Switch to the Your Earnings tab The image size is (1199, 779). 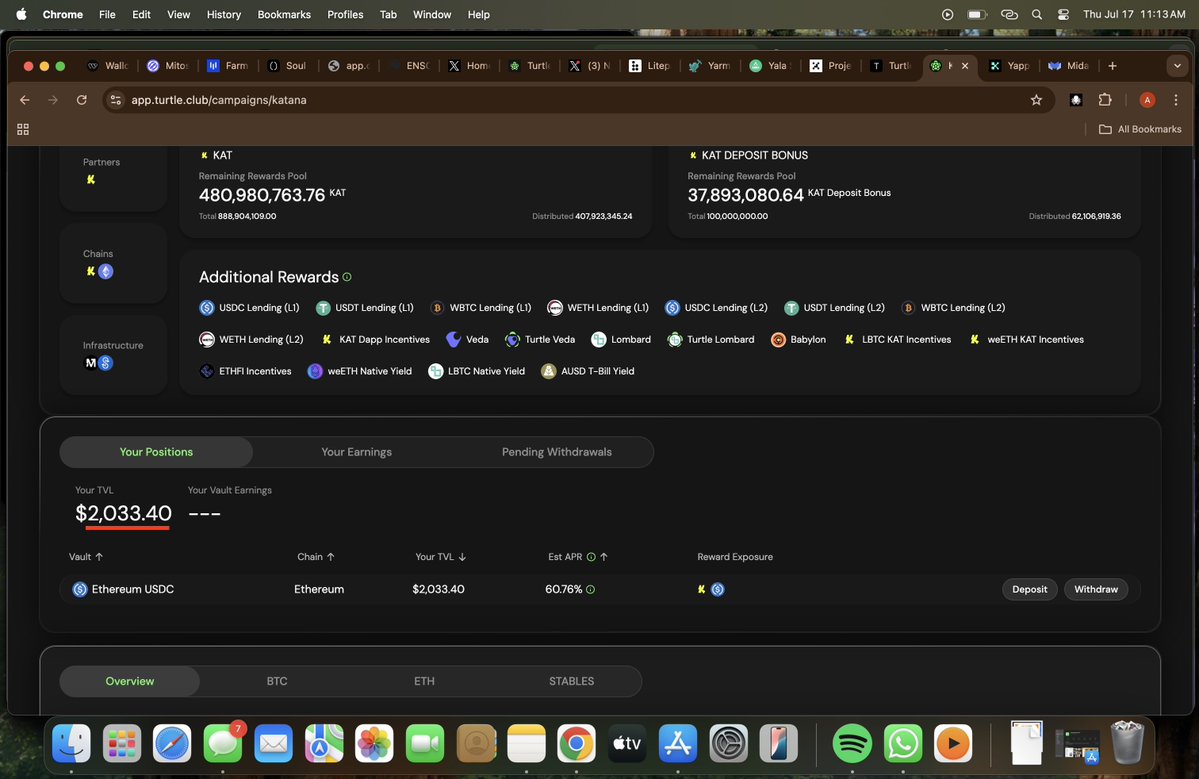tap(356, 452)
